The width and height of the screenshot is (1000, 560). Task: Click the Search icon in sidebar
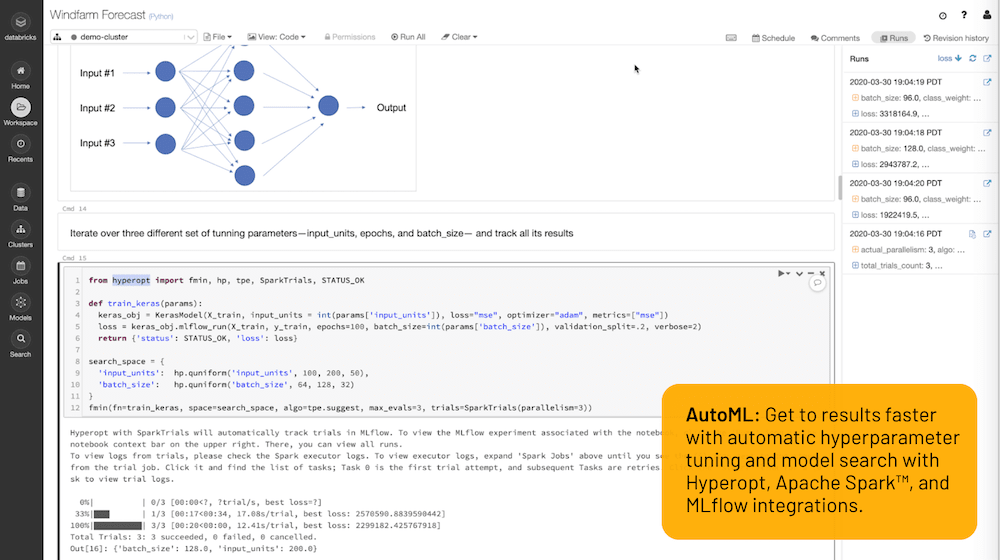click(x=20, y=339)
